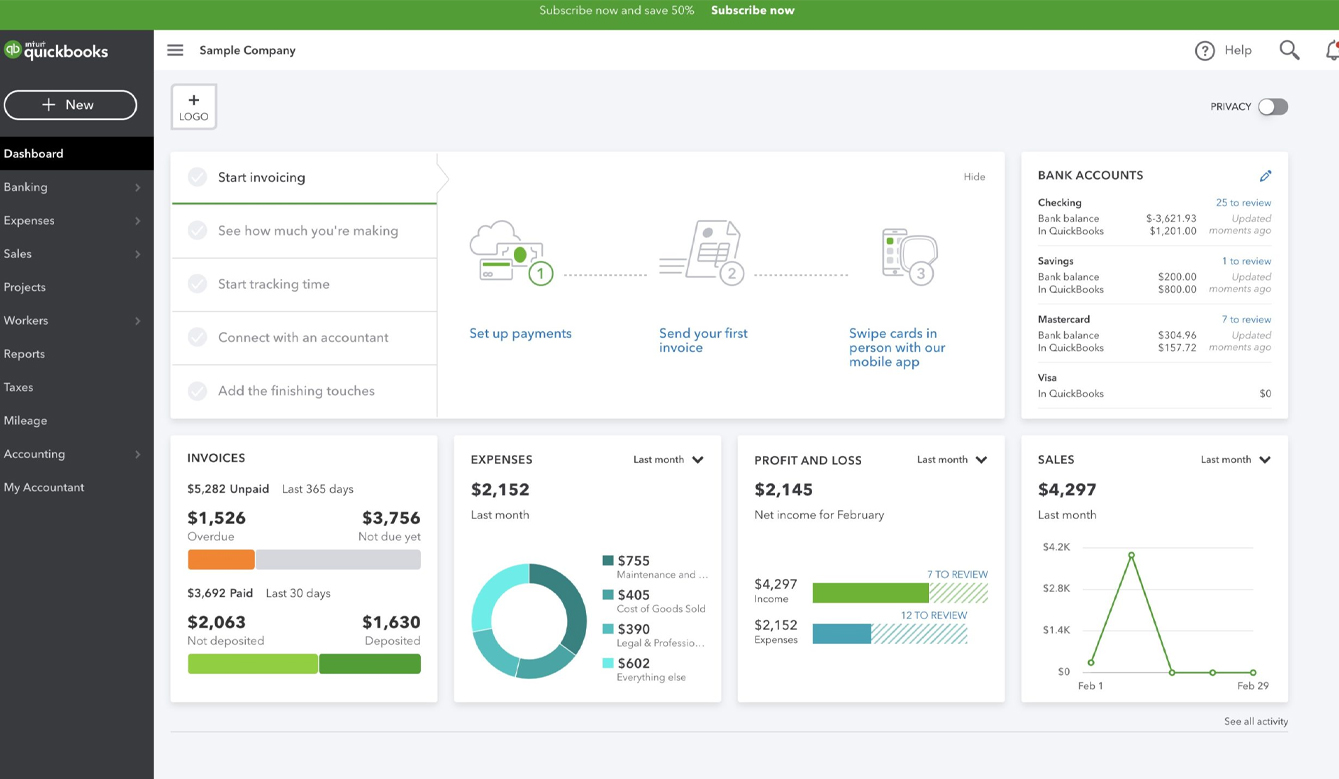Toggle the Privacy switch
This screenshot has width=1339, height=779.
tap(1272, 107)
